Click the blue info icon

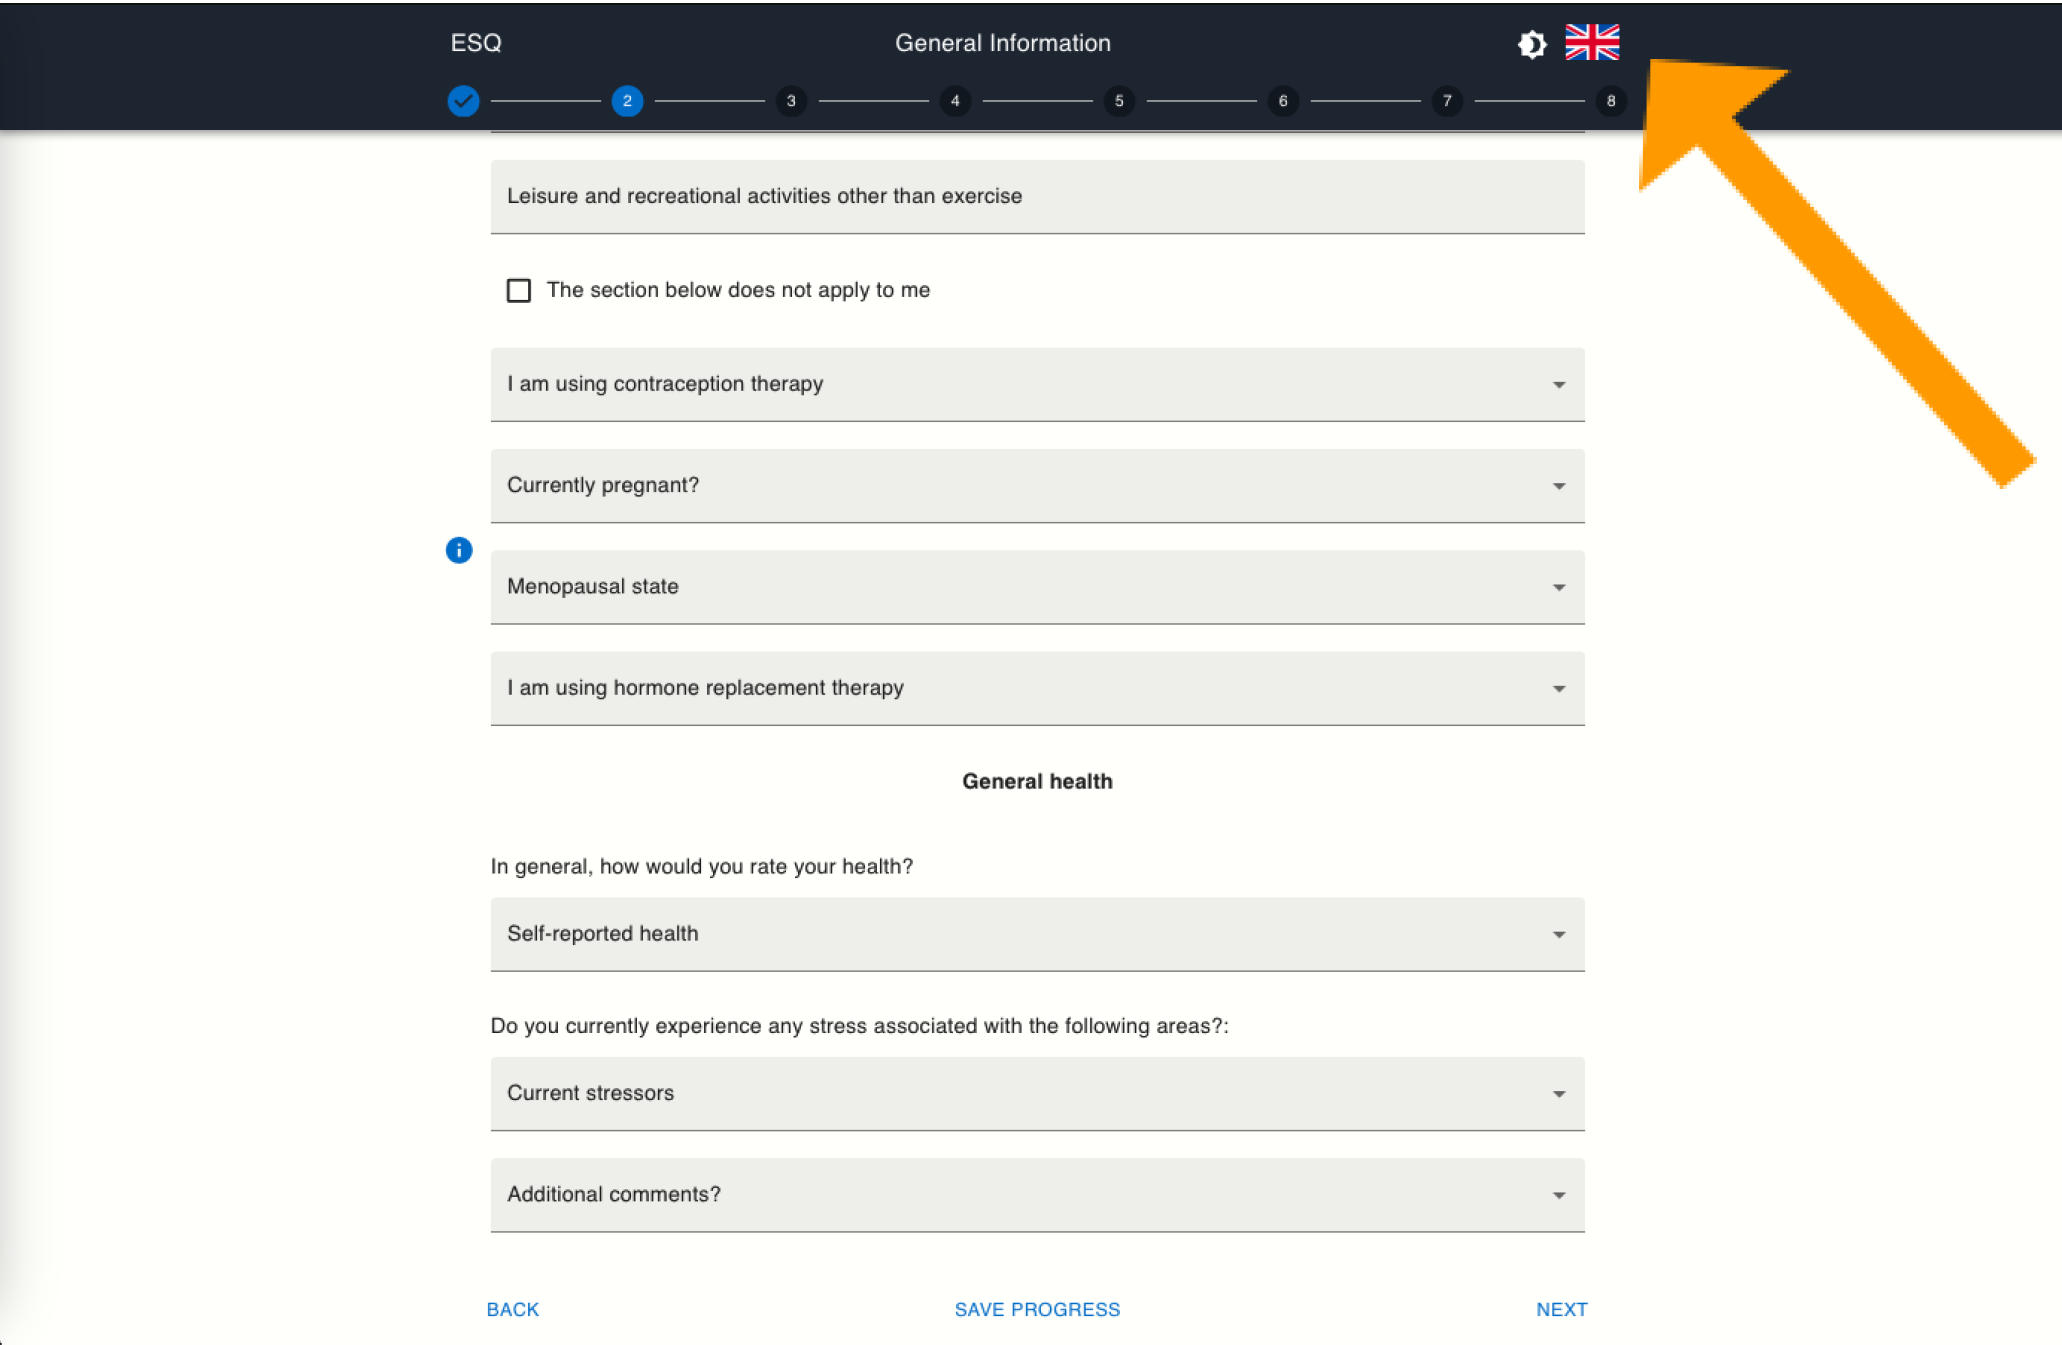coord(459,550)
